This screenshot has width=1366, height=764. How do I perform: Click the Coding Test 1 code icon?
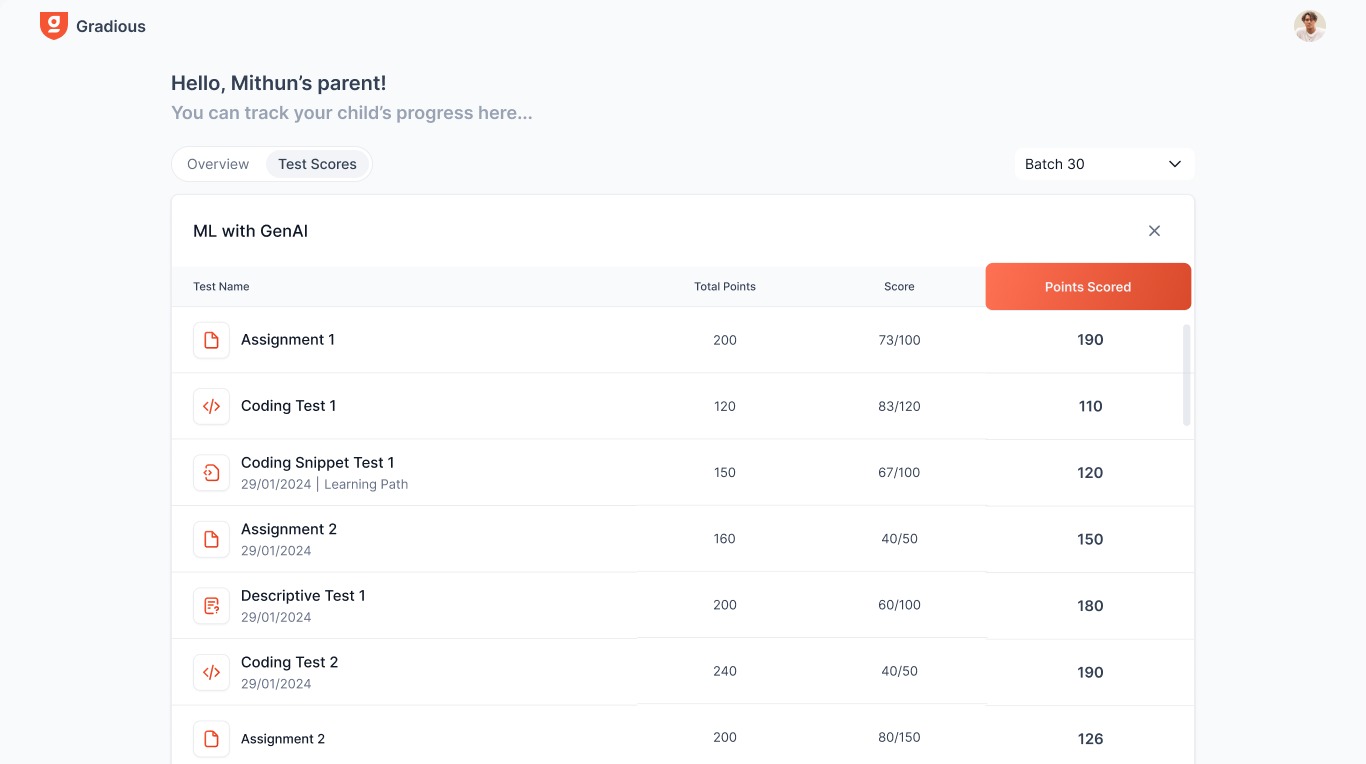pyautogui.click(x=211, y=406)
